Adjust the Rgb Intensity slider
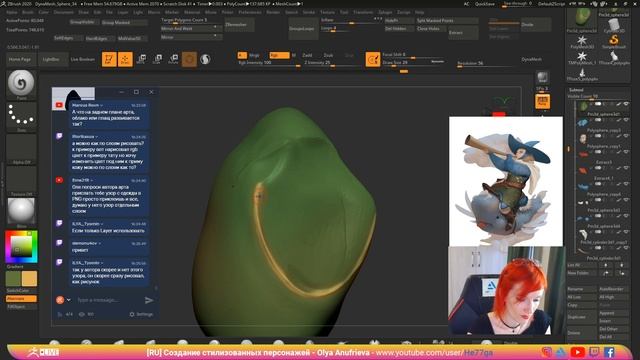 (x=269, y=63)
